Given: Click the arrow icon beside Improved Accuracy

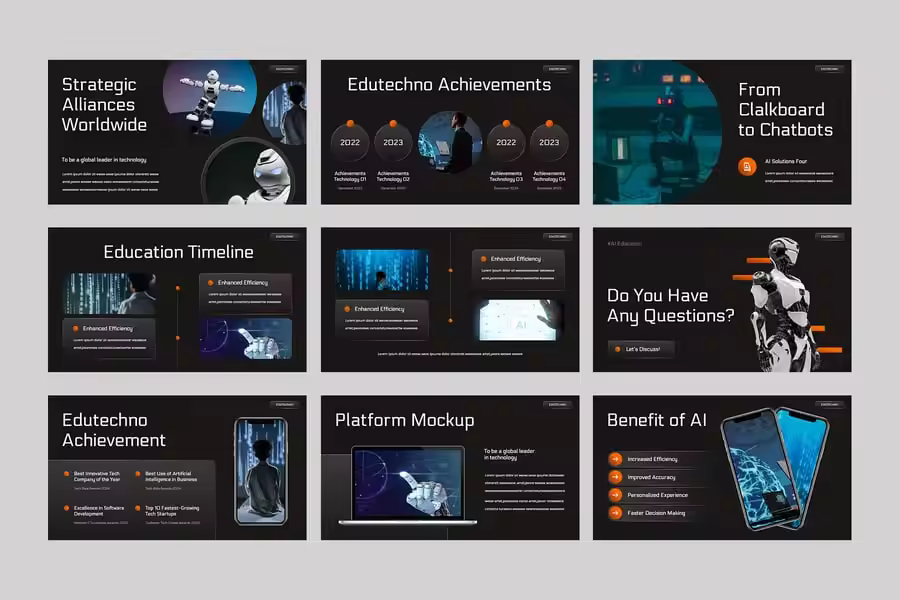Looking at the screenshot, I should click(616, 477).
